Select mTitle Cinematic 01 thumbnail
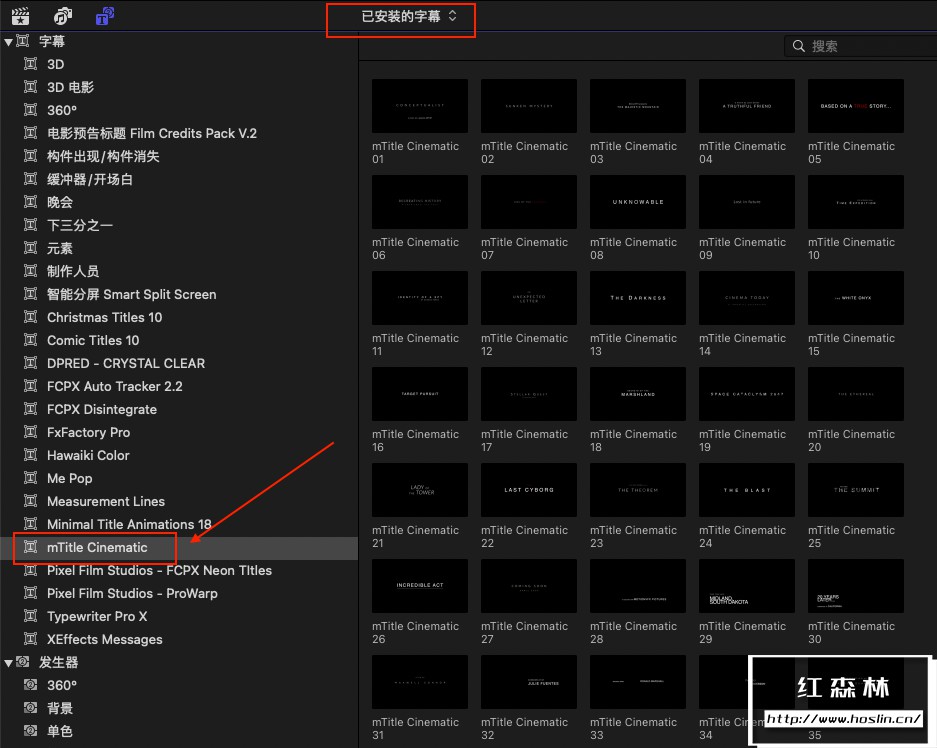 [x=420, y=106]
